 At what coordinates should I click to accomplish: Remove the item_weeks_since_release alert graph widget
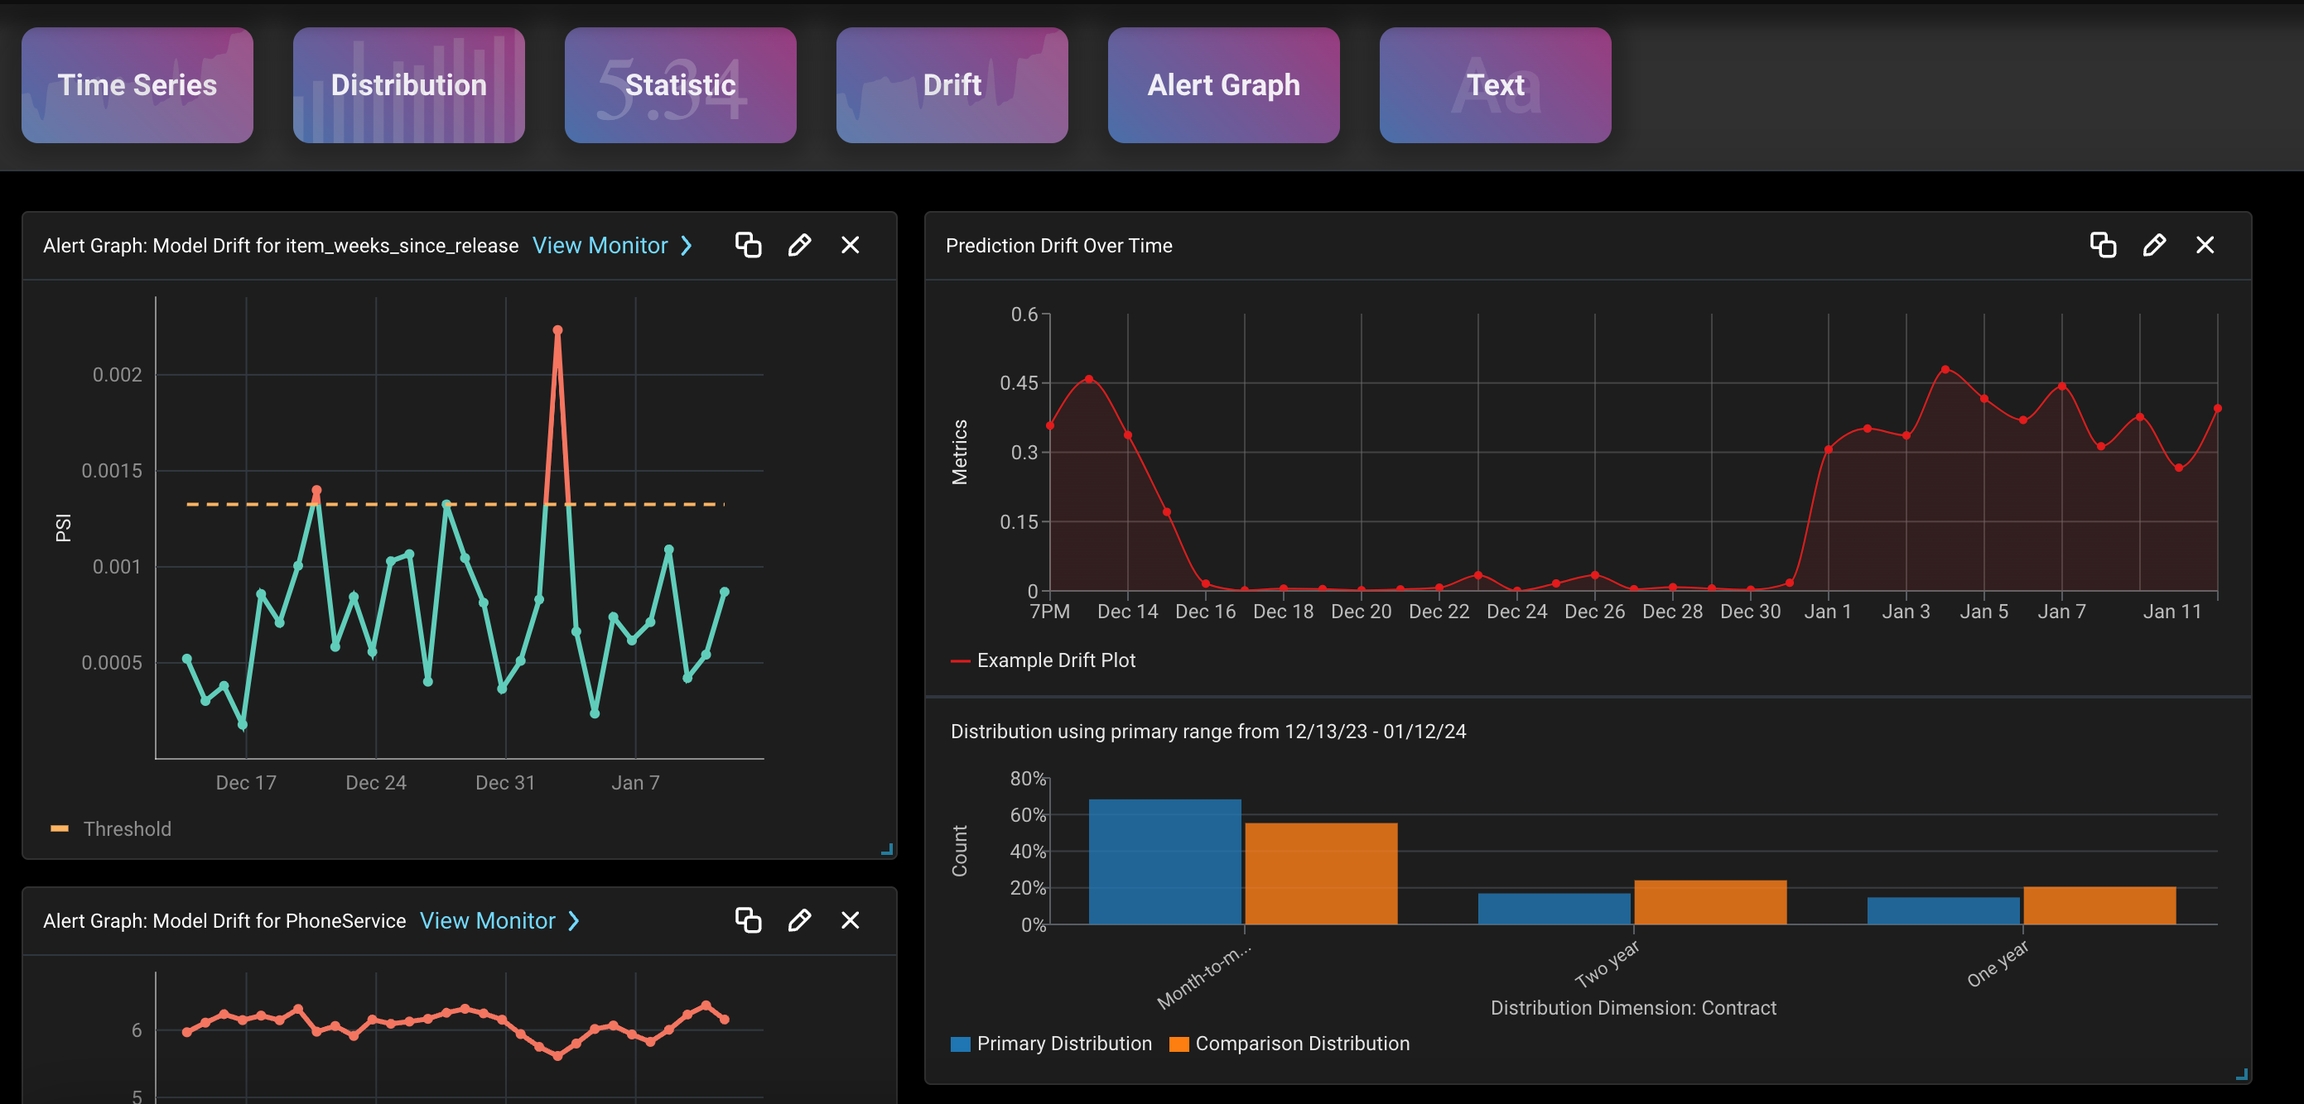tap(850, 245)
